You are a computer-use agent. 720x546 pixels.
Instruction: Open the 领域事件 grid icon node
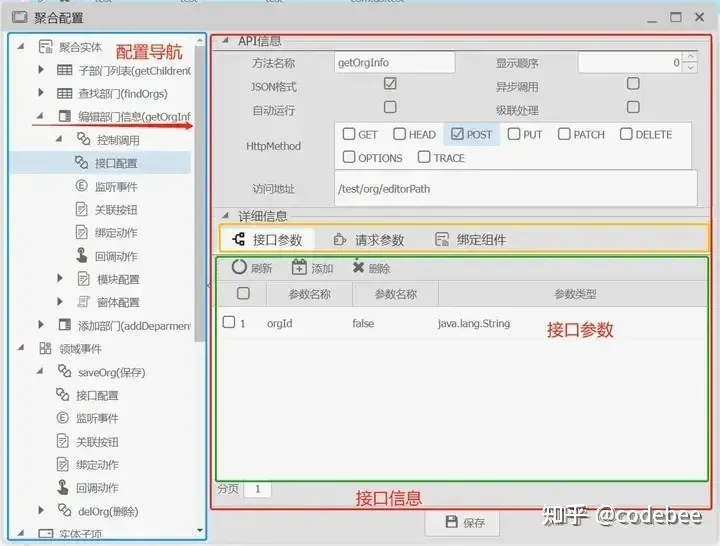(45, 349)
